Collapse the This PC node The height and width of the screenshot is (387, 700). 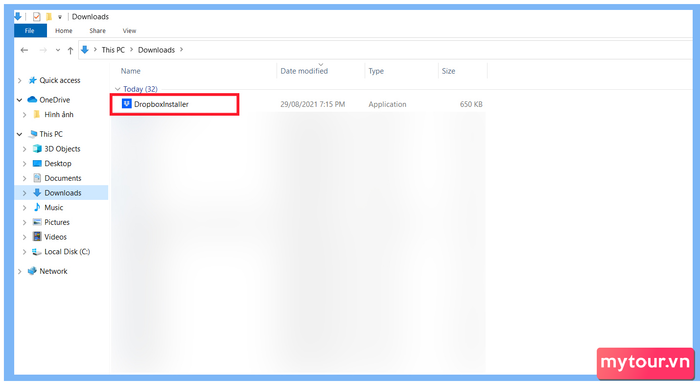click(x=20, y=134)
